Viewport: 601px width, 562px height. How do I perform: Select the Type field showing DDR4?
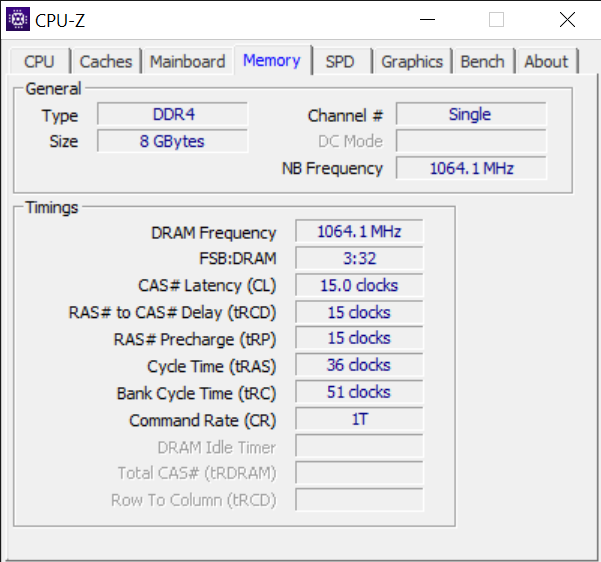[172, 114]
